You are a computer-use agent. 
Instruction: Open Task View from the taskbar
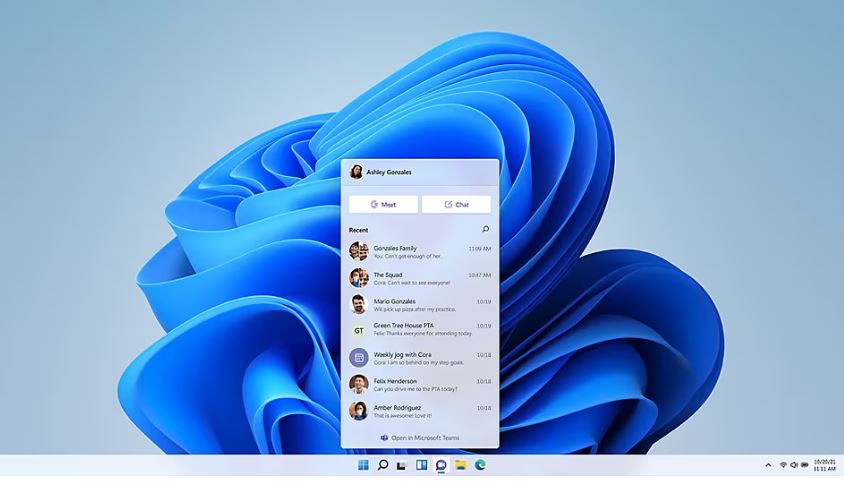click(x=402, y=465)
